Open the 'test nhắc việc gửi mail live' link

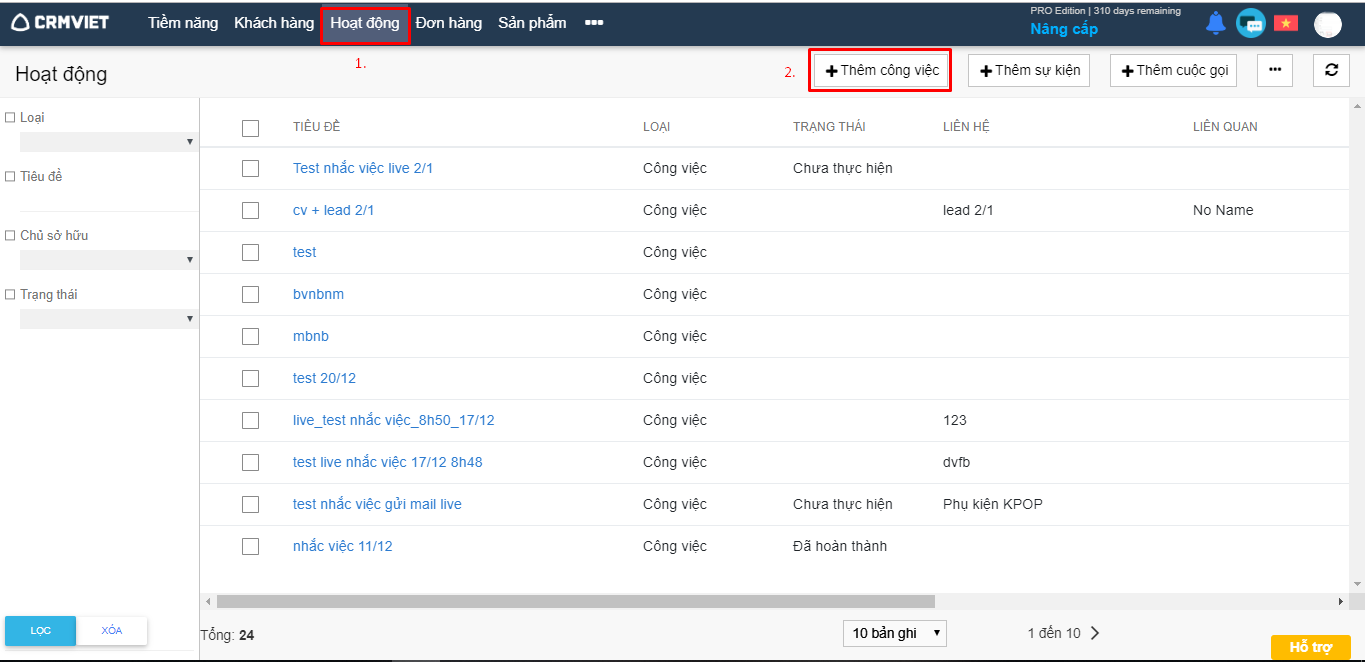click(377, 504)
